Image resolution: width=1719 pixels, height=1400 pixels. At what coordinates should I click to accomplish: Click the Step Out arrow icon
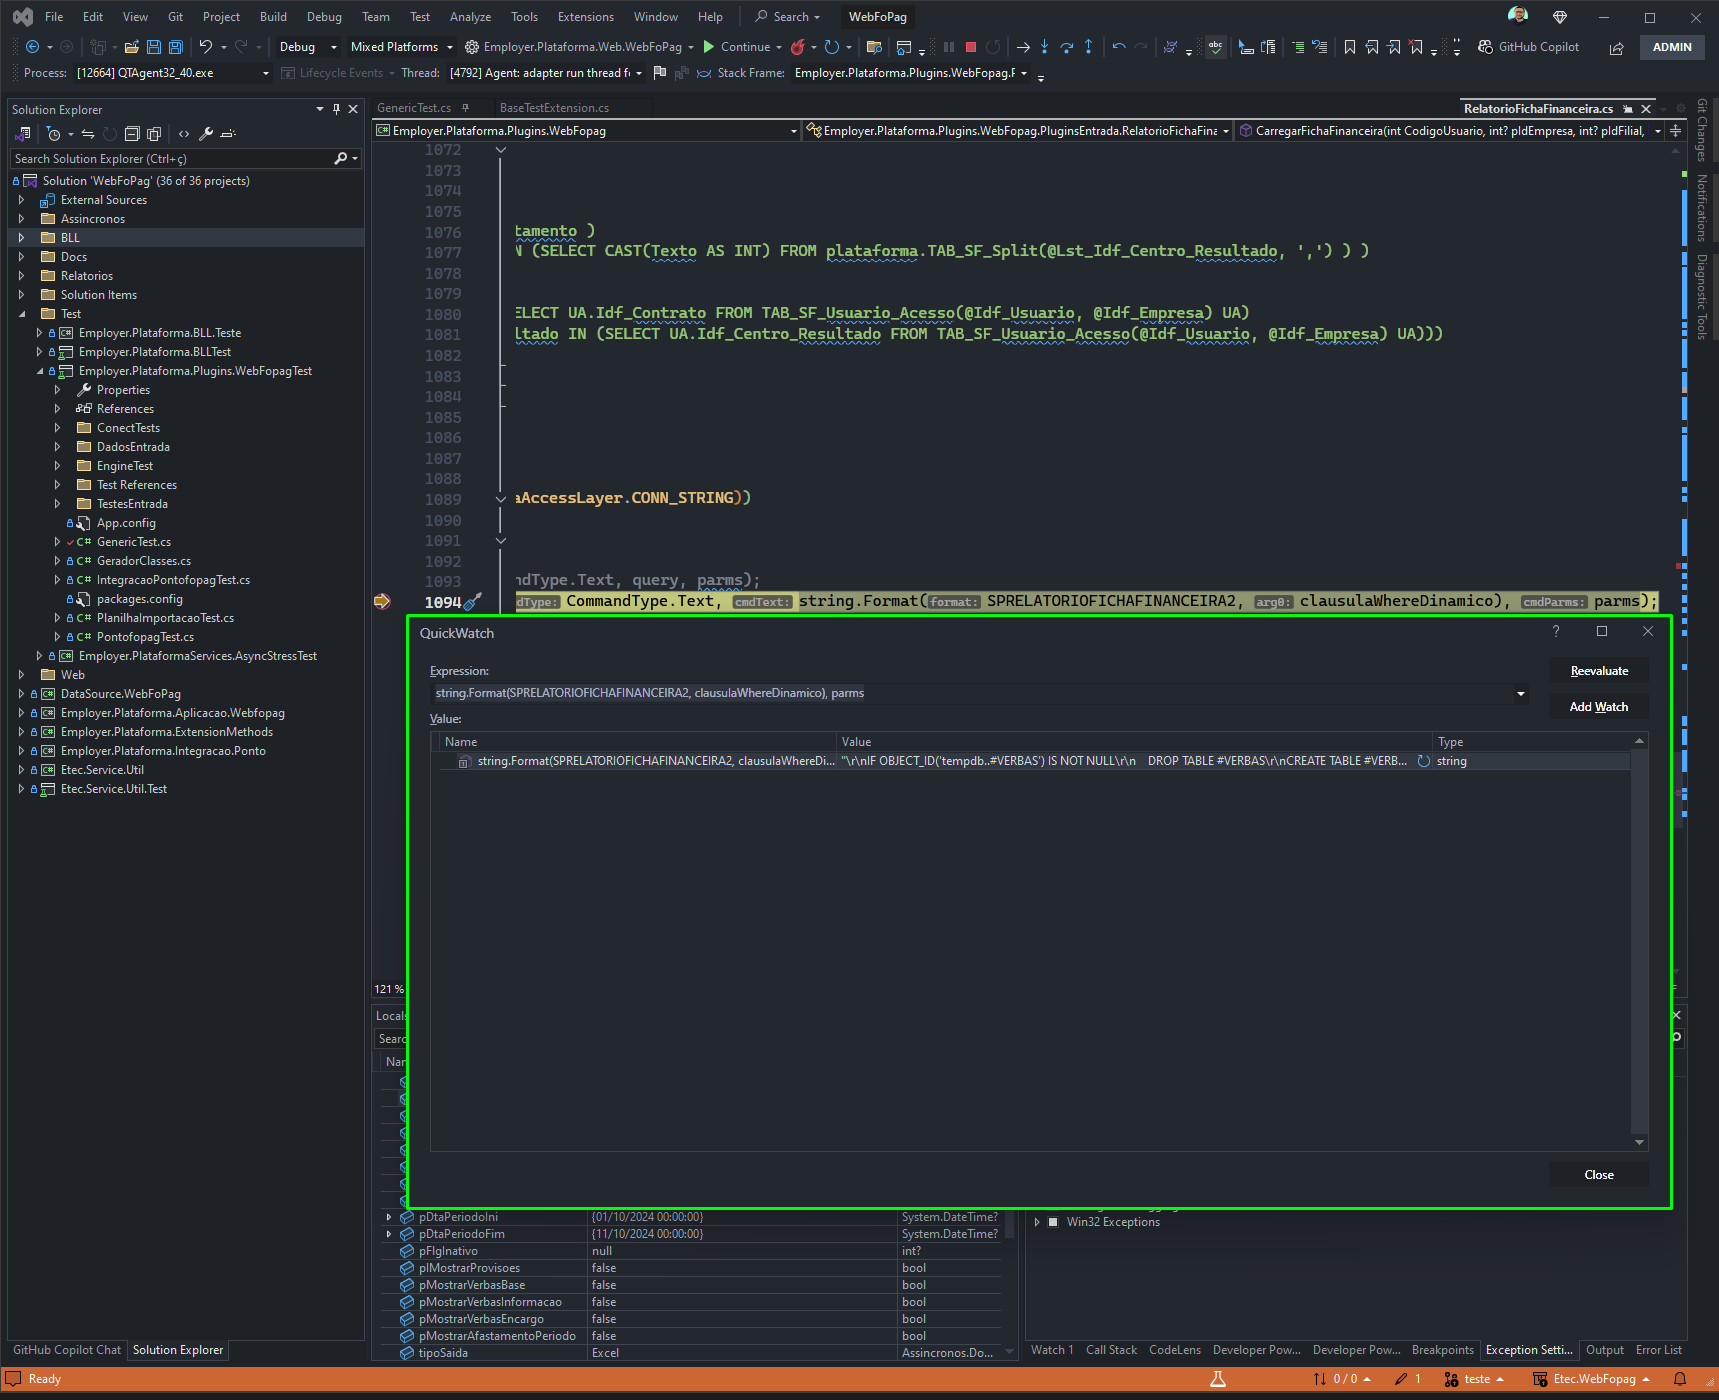1088,47
